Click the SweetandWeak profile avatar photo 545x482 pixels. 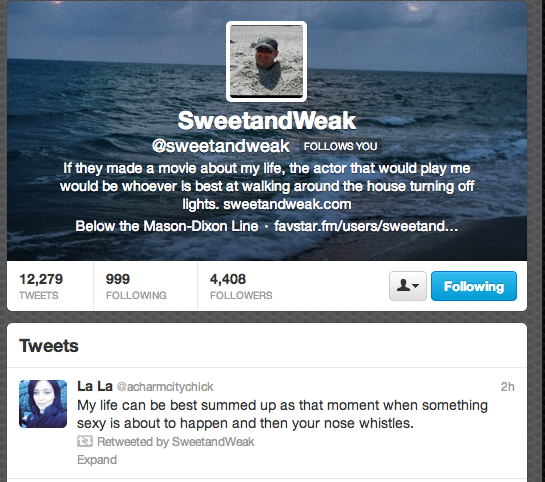[x=266, y=62]
